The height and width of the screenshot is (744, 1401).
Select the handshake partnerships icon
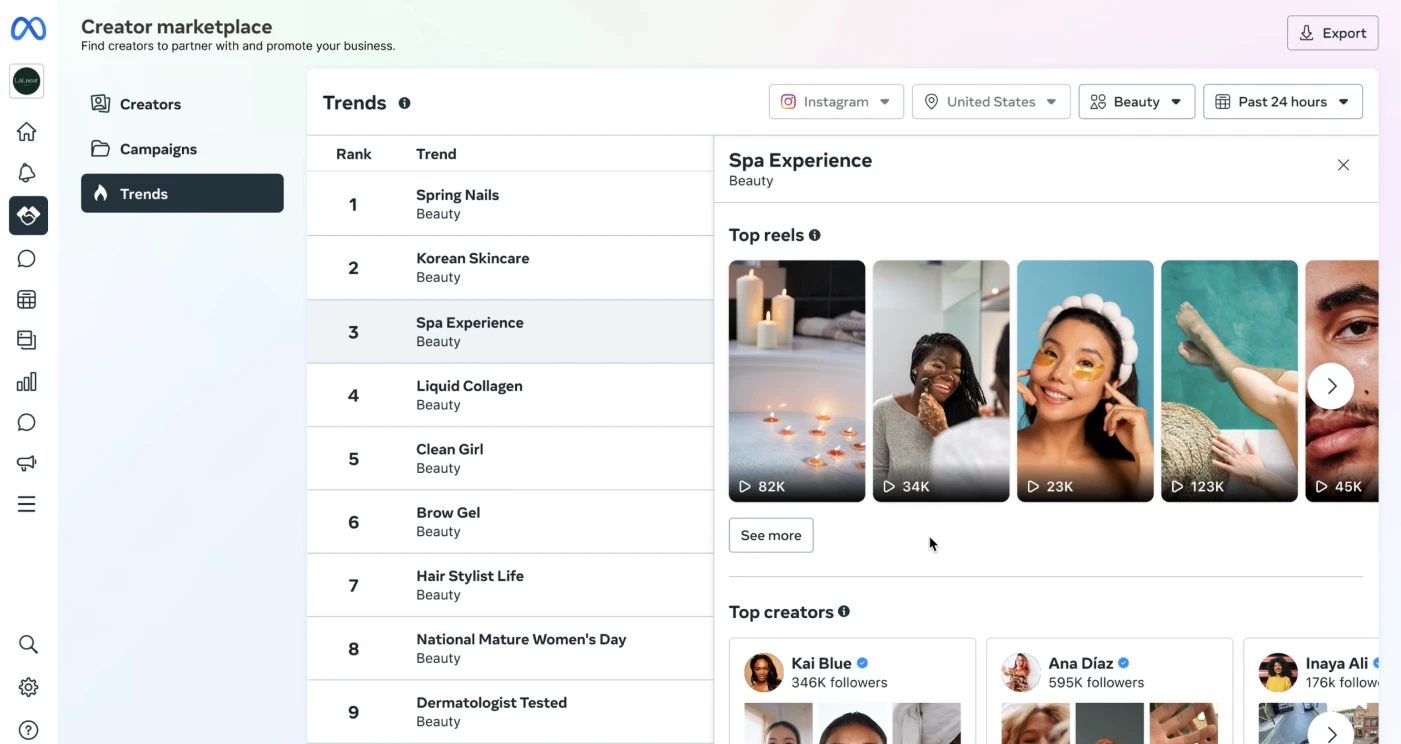pos(28,216)
